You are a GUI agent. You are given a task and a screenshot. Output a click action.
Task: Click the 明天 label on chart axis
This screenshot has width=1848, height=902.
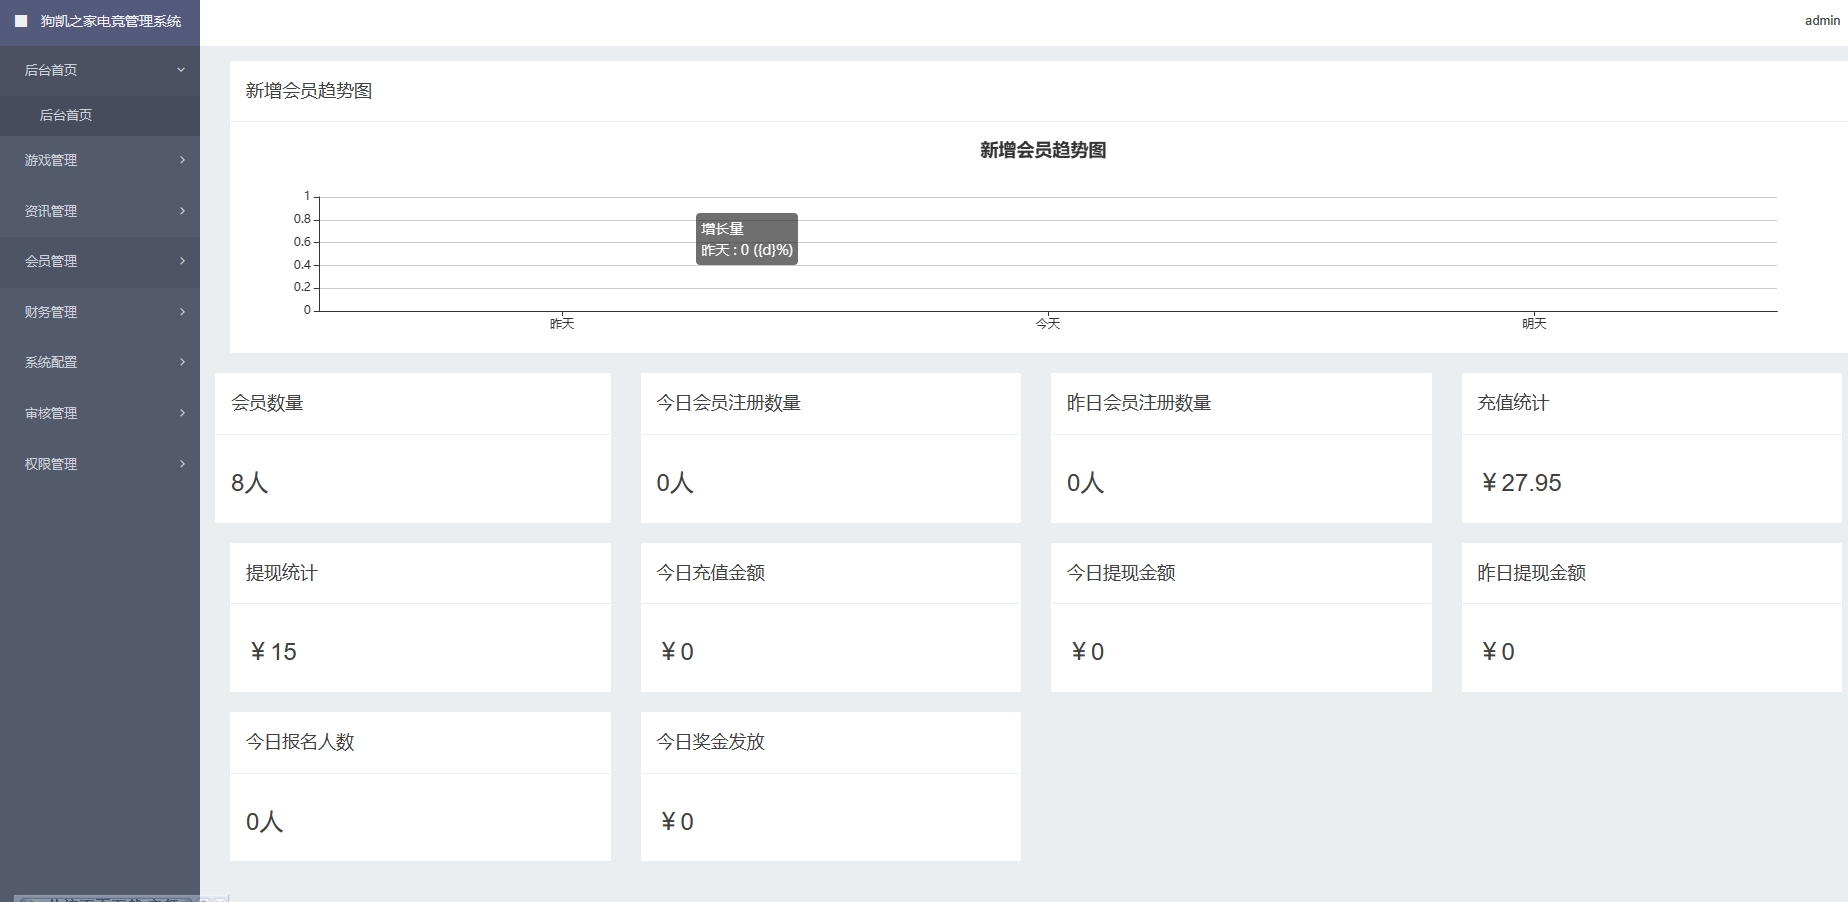[x=1534, y=324]
